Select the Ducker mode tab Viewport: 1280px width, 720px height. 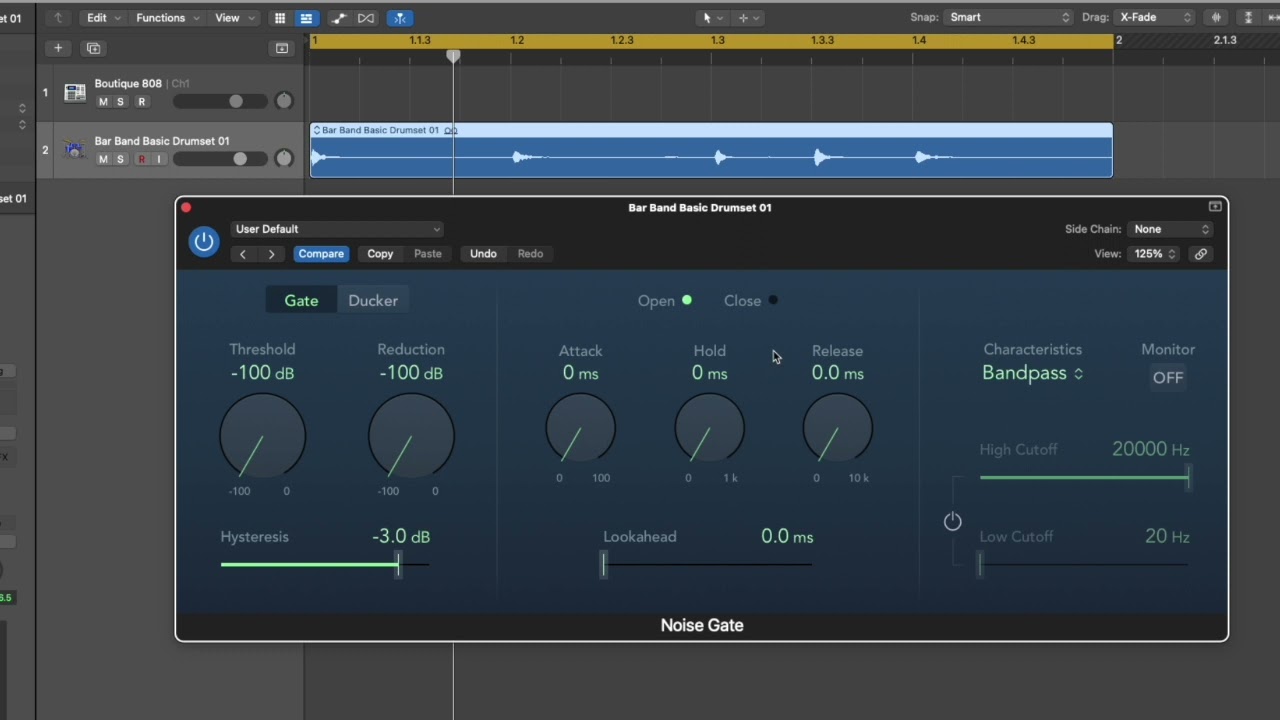click(x=373, y=300)
